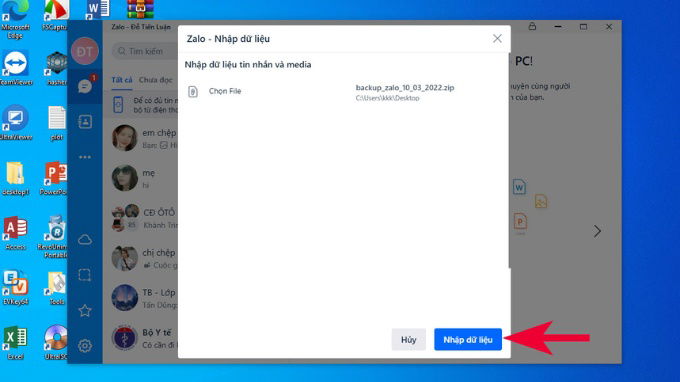This screenshot has height=382, width=680.
Task: Click the Chọn File document icon
Action: (193, 91)
